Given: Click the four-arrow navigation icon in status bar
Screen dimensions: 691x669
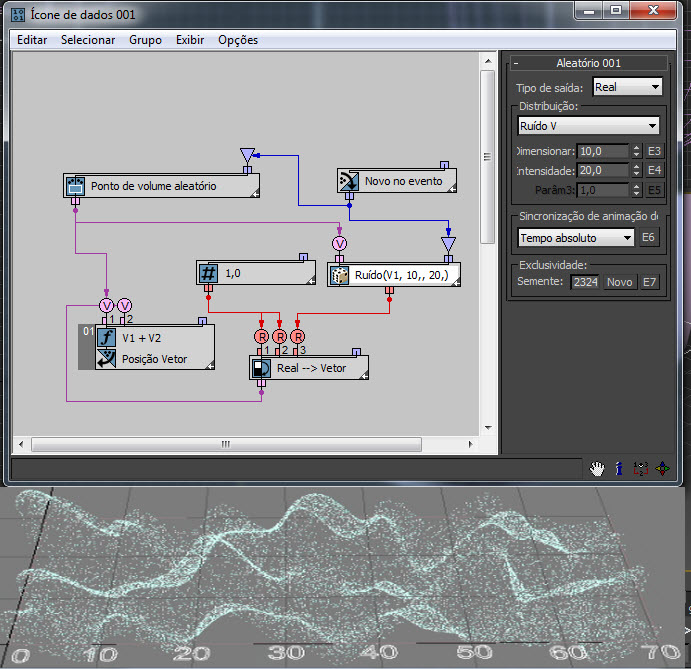Looking at the screenshot, I should (x=662, y=469).
